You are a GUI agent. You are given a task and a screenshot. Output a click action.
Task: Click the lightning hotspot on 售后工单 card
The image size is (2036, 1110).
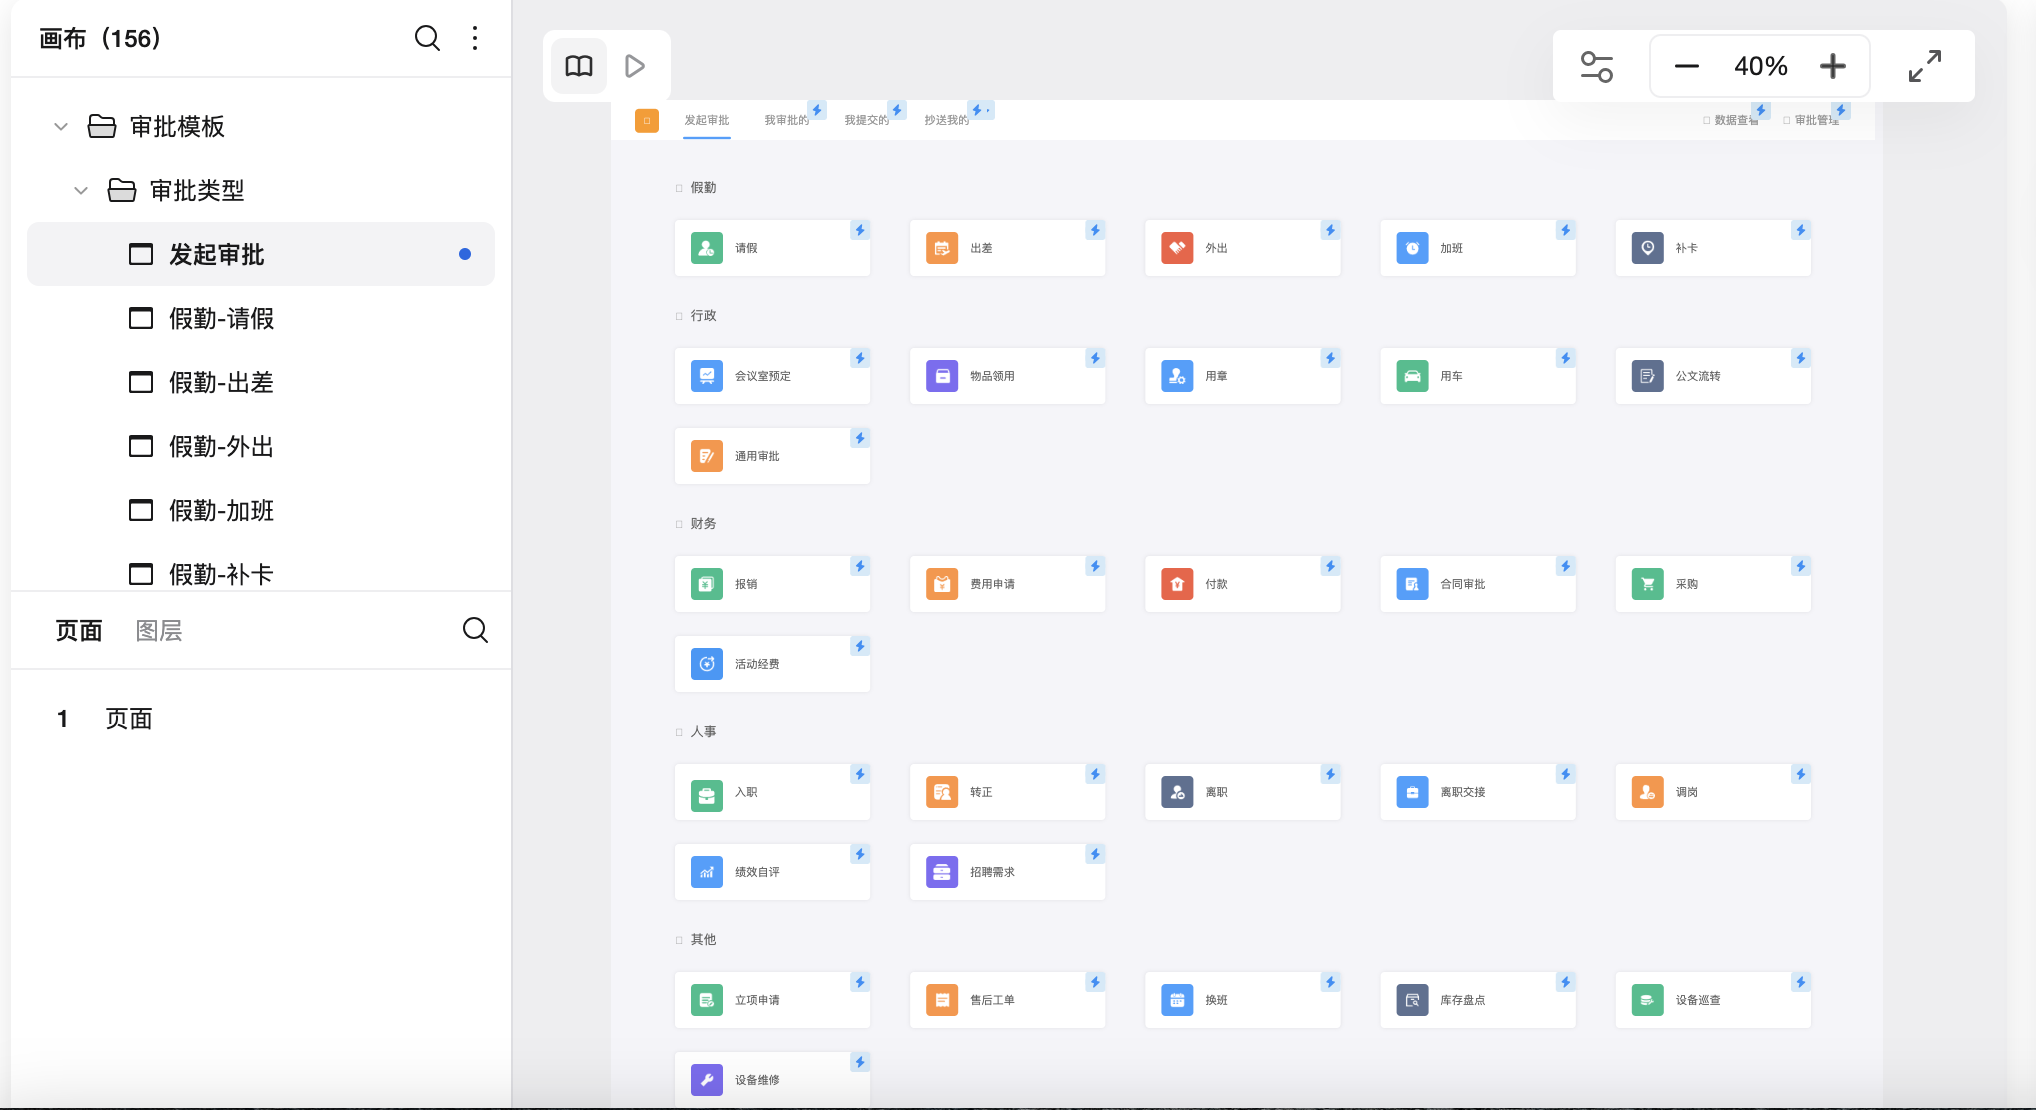(1095, 982)
